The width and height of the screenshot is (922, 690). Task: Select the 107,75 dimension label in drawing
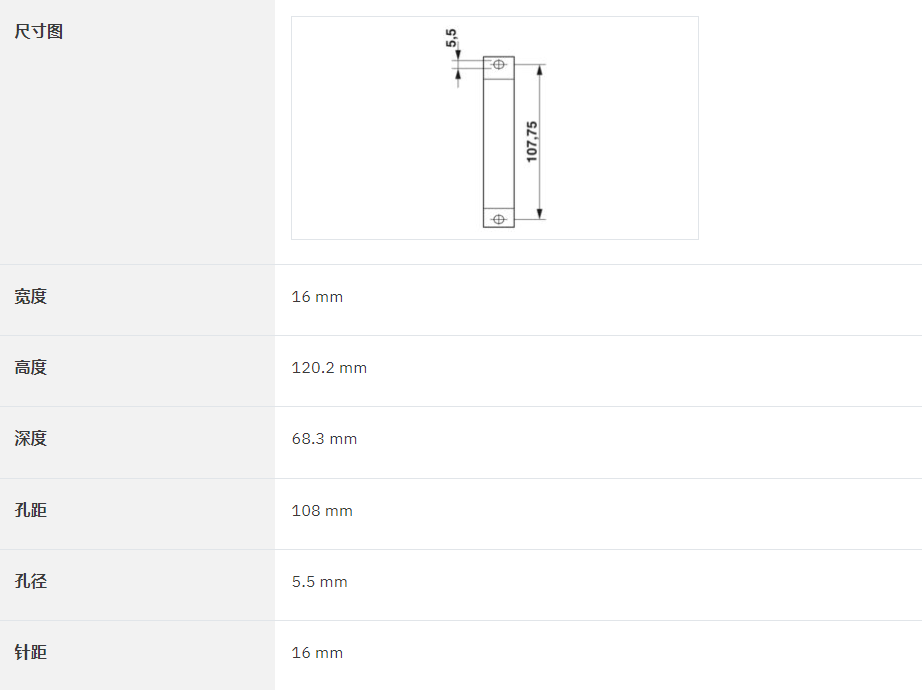tap(532, 142)
